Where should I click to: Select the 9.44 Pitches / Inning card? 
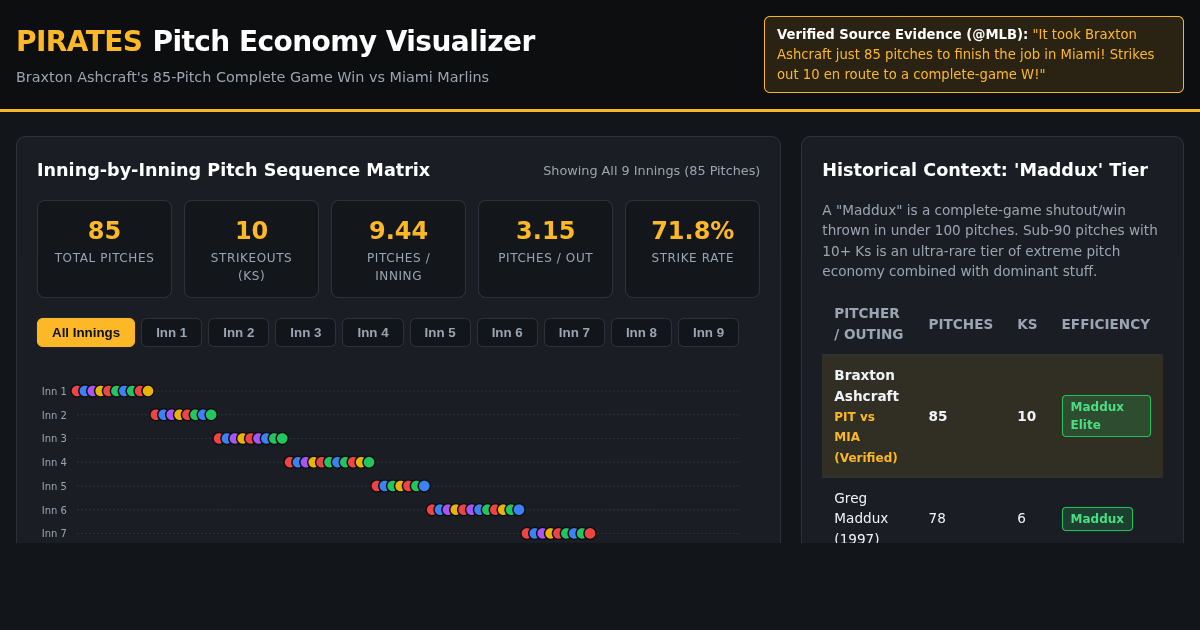tap(398, 249)
